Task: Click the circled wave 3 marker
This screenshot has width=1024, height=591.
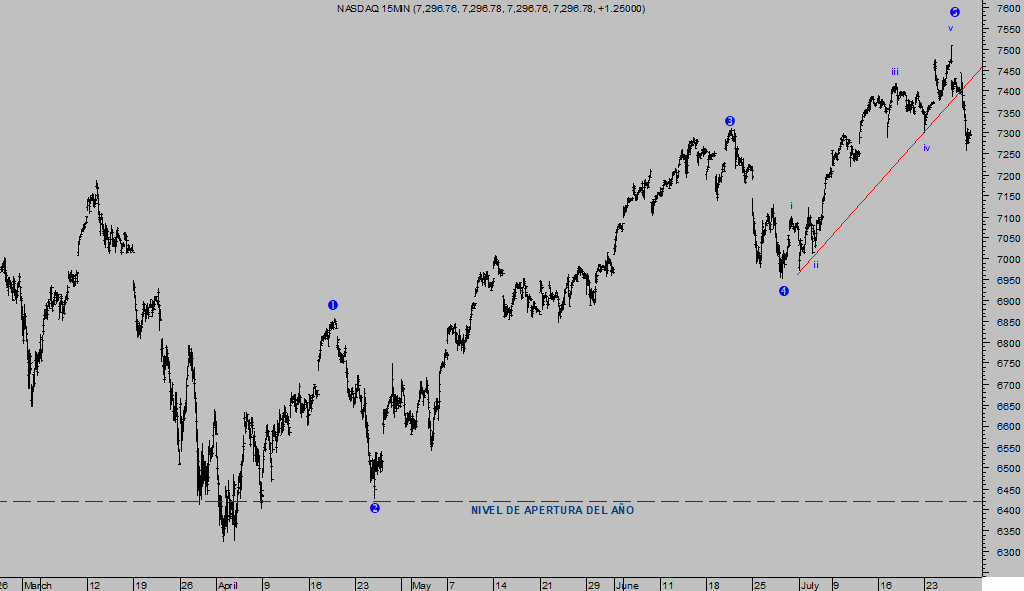Action: (730, 121)
